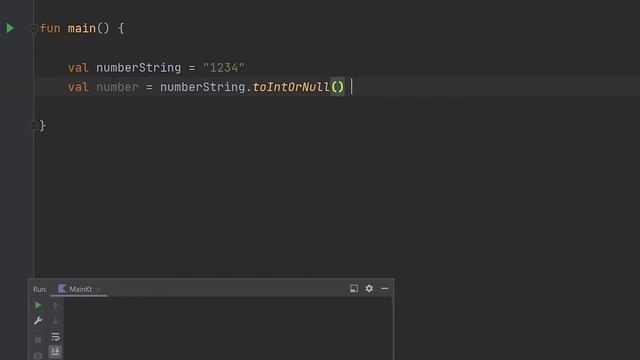Click the fun keyword

(x=50, y=28)
